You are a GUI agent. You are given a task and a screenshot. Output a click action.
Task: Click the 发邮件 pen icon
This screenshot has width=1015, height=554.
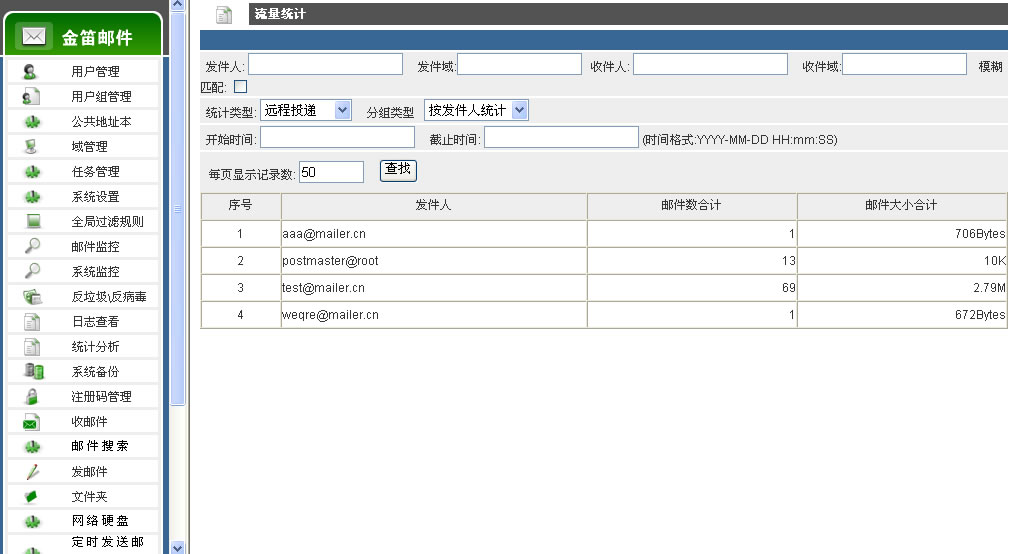click(31, 471)
